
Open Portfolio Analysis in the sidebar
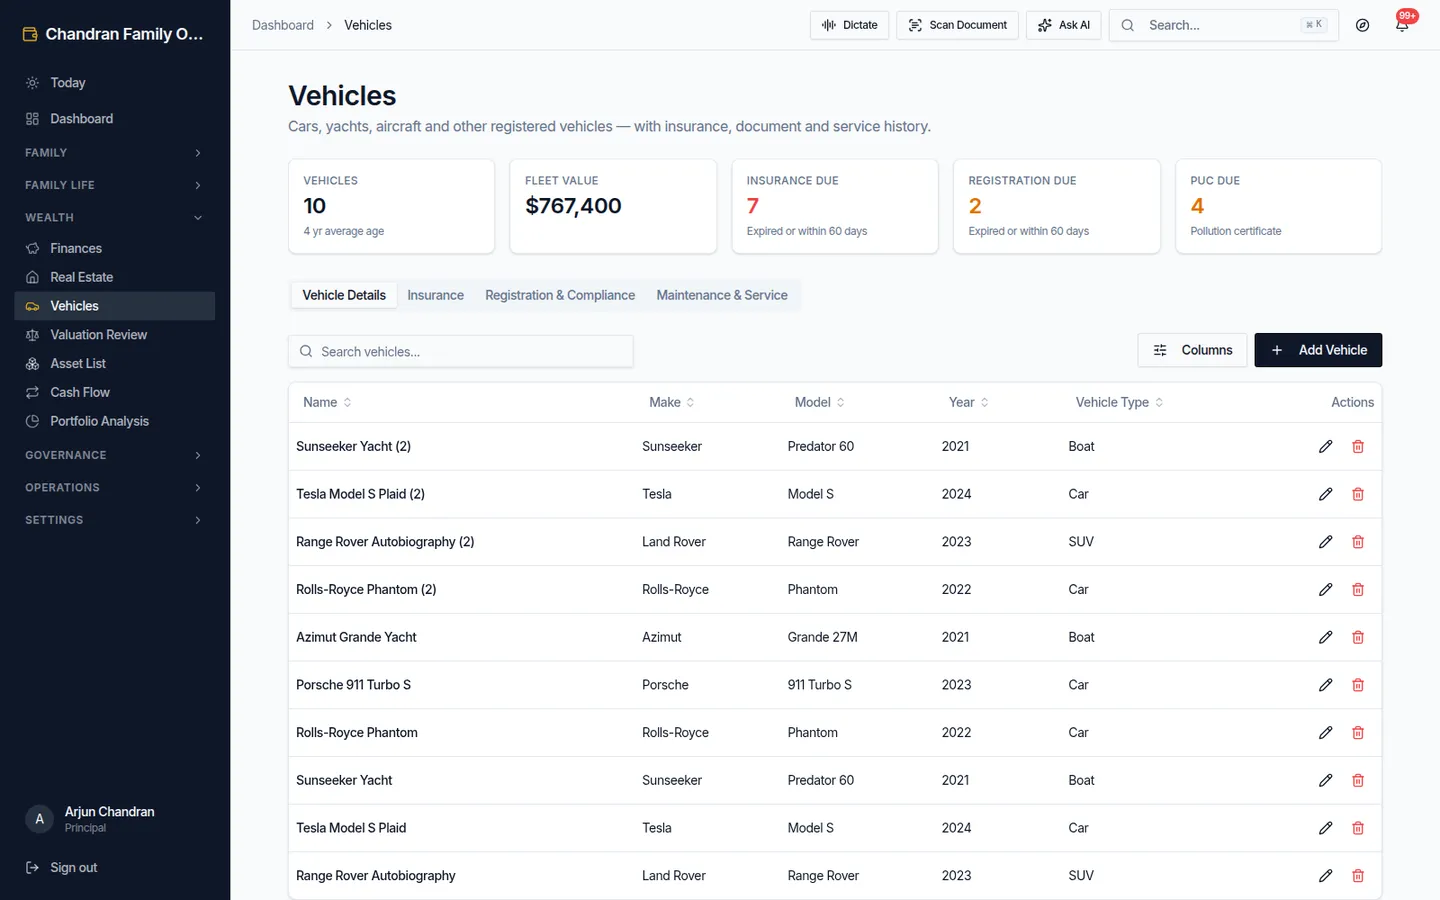tap(115, 422)
